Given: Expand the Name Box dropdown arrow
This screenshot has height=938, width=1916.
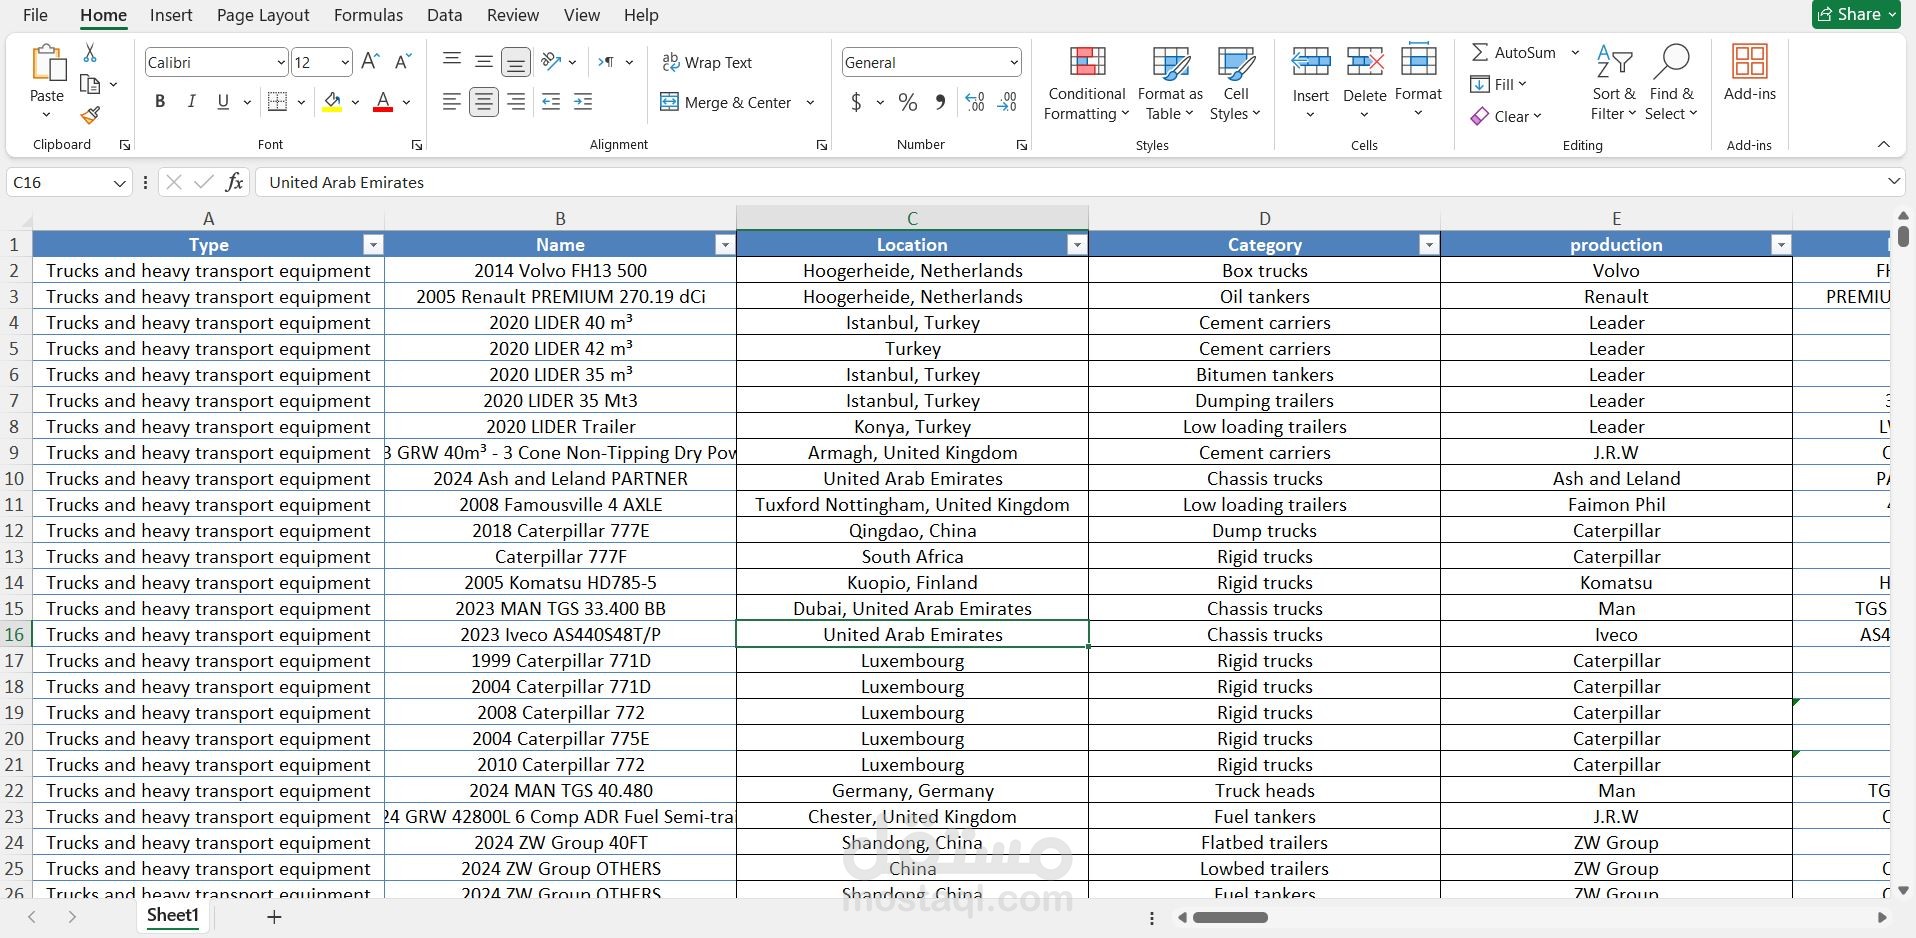Looking at the screenshot, I should 119,183.
